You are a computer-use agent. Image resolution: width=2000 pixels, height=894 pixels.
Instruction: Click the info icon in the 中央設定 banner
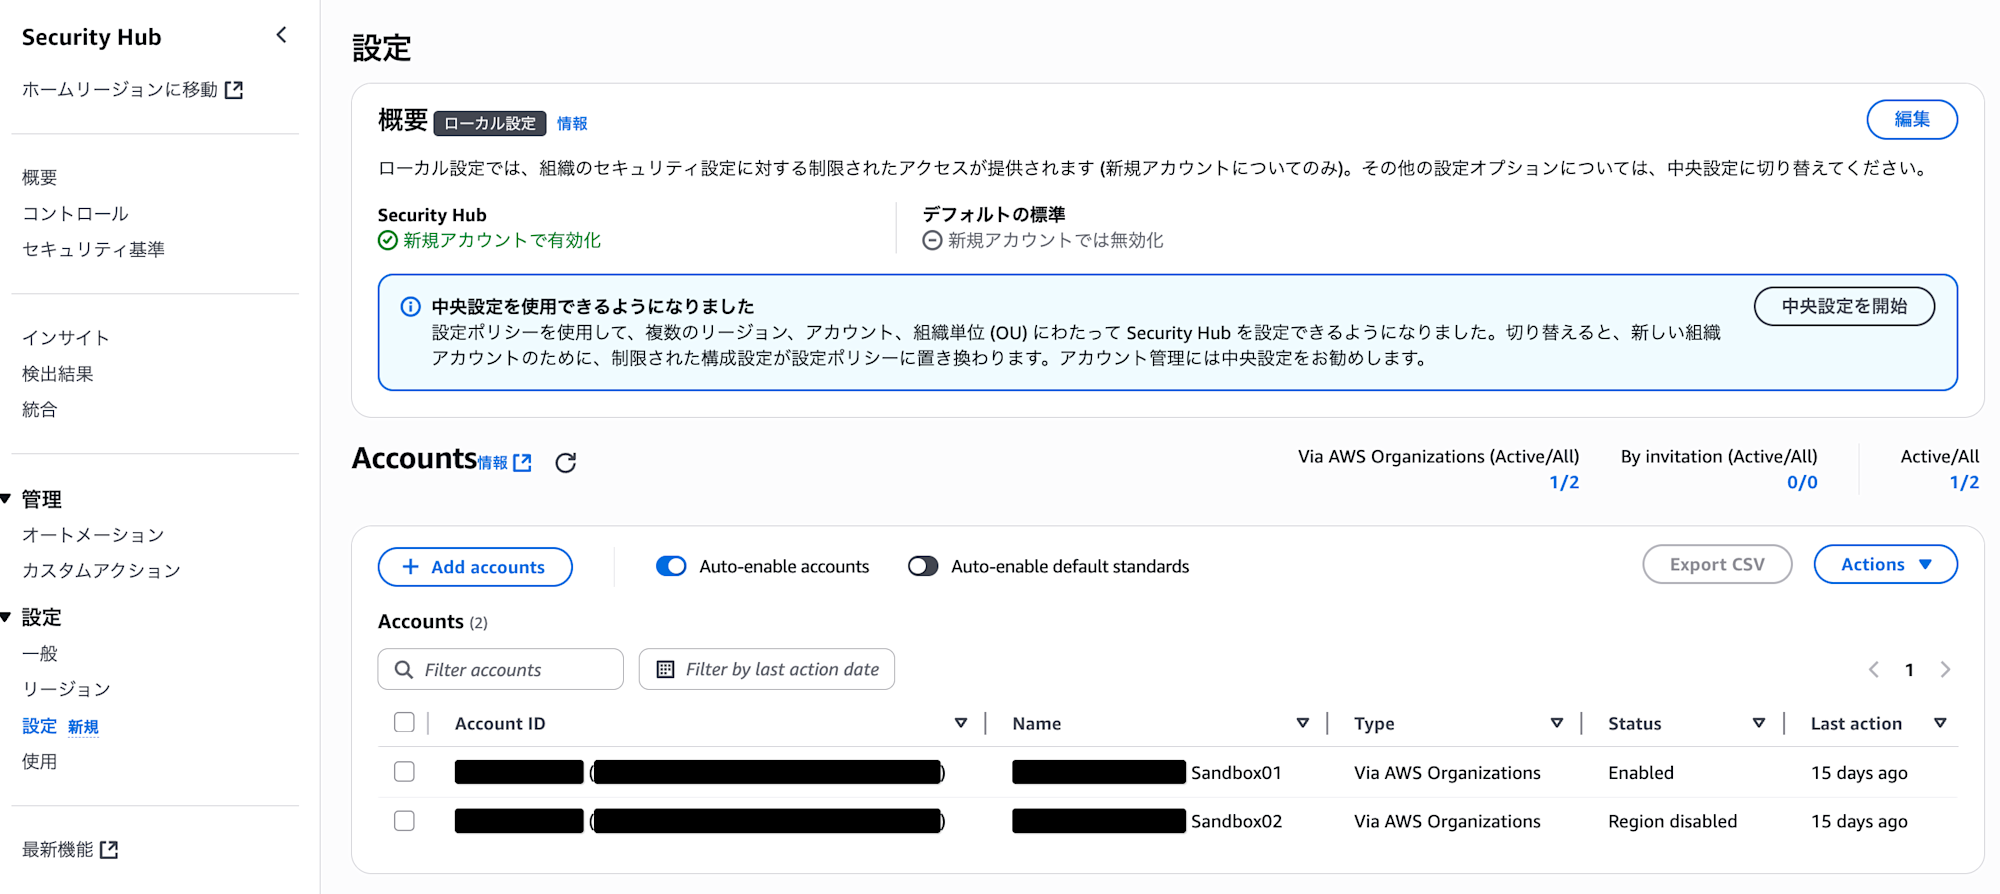pos(410,307)
